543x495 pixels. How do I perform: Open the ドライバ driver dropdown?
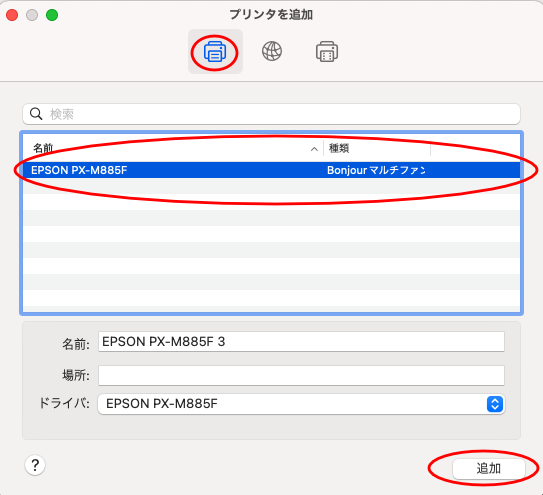pos(301,404)
